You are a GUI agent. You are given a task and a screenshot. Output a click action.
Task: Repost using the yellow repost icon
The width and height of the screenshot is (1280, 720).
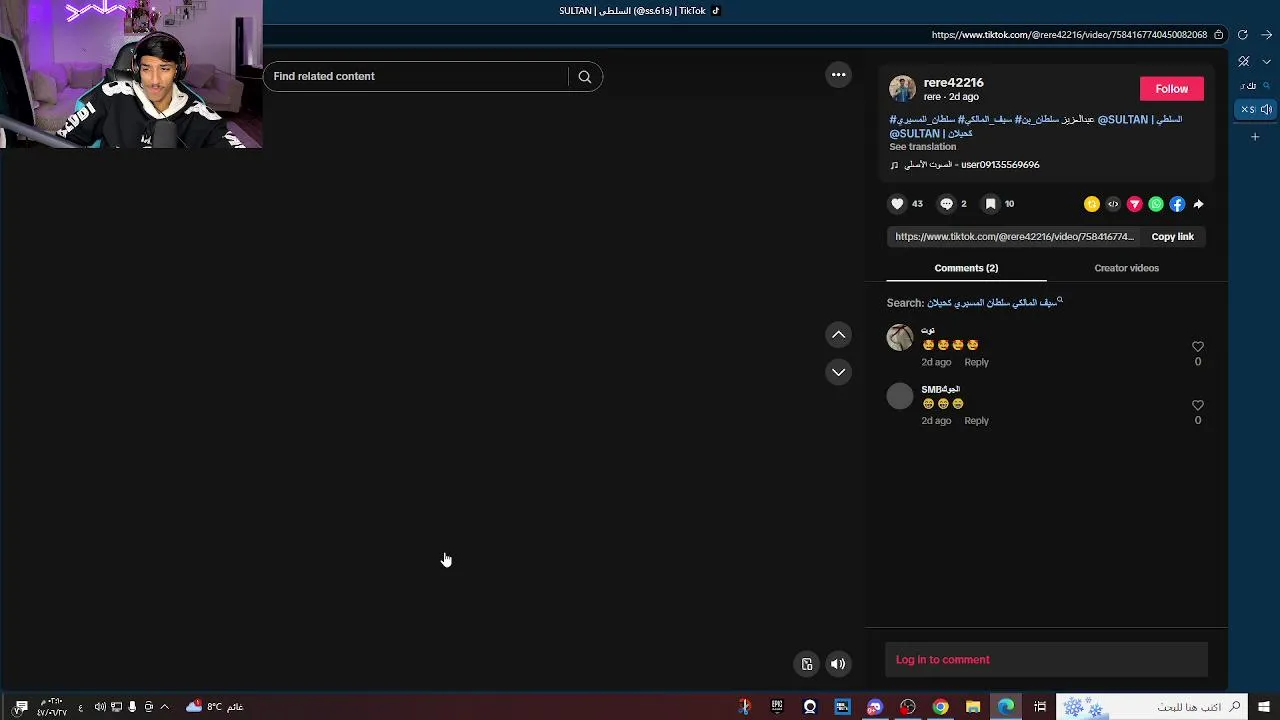coord(1092,204)
